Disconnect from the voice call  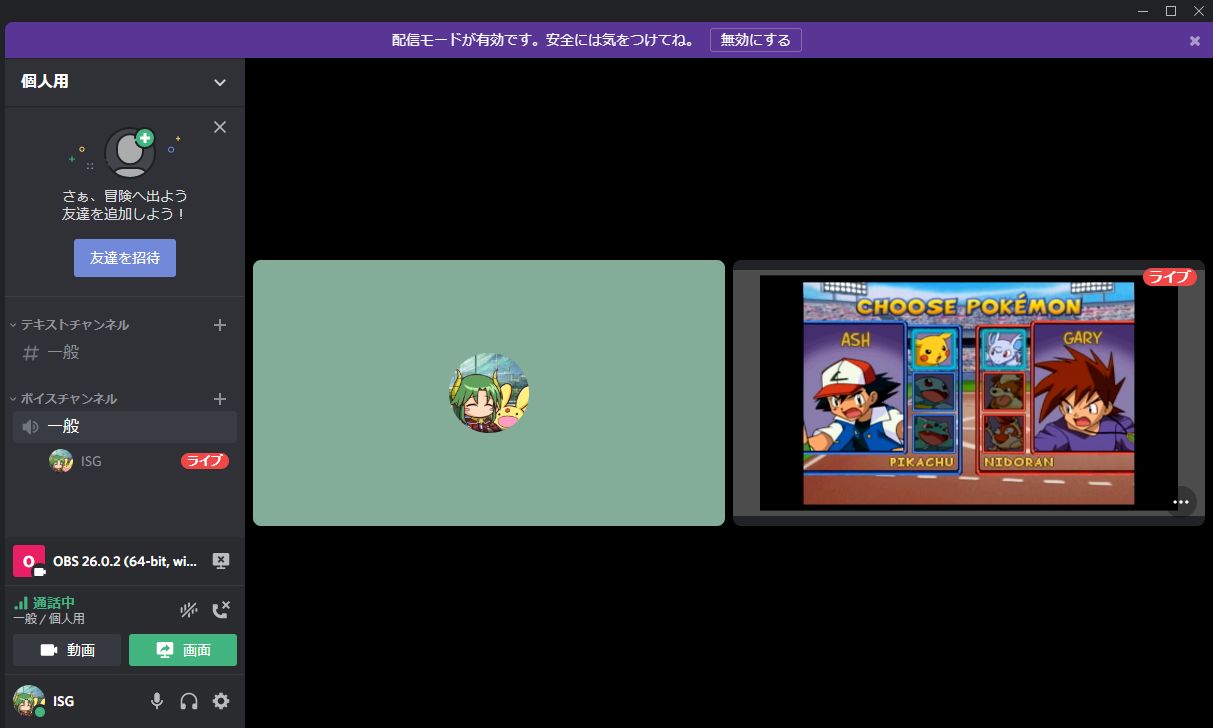[221, 610]
